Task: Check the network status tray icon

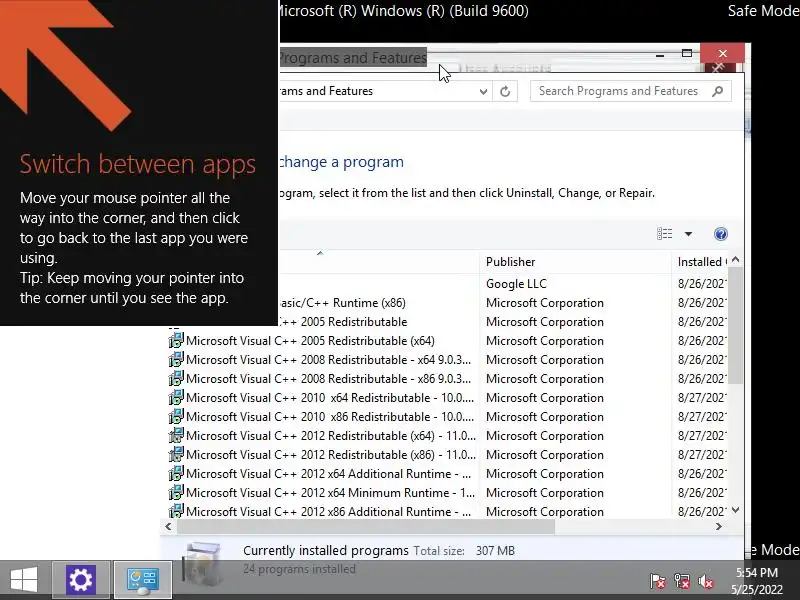Action: click(x=682, y=581)
